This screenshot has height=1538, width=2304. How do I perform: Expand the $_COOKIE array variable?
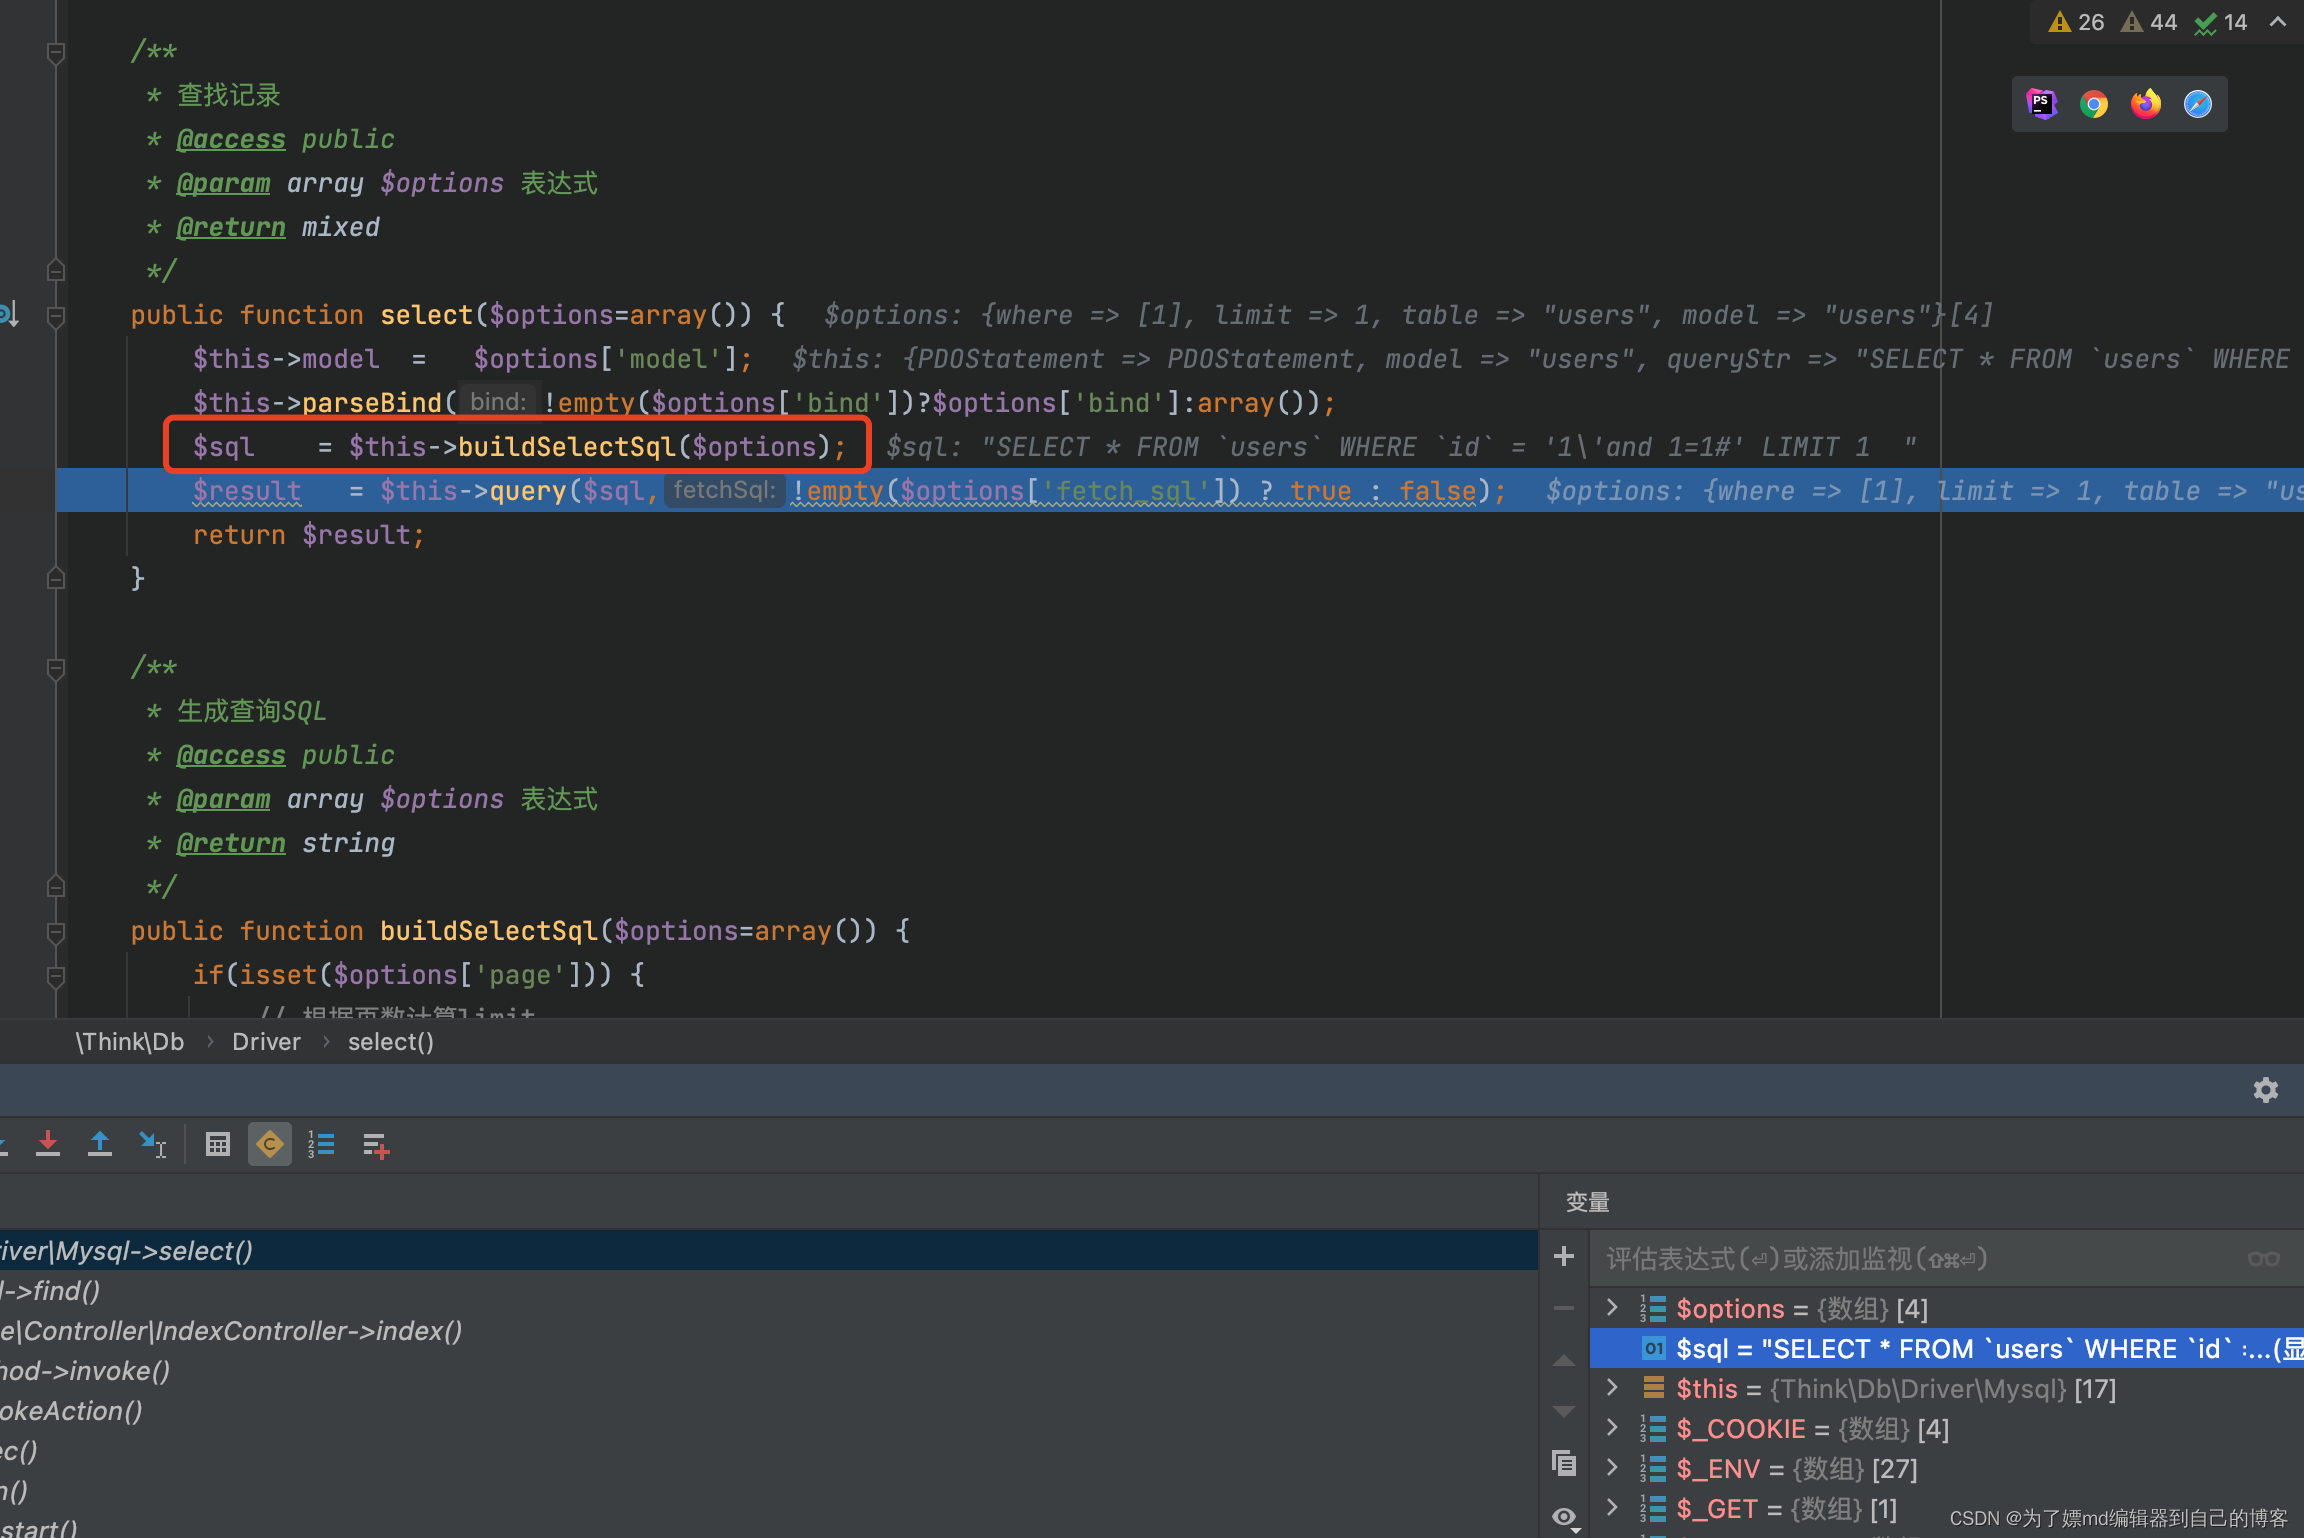pos(1612,1428)
